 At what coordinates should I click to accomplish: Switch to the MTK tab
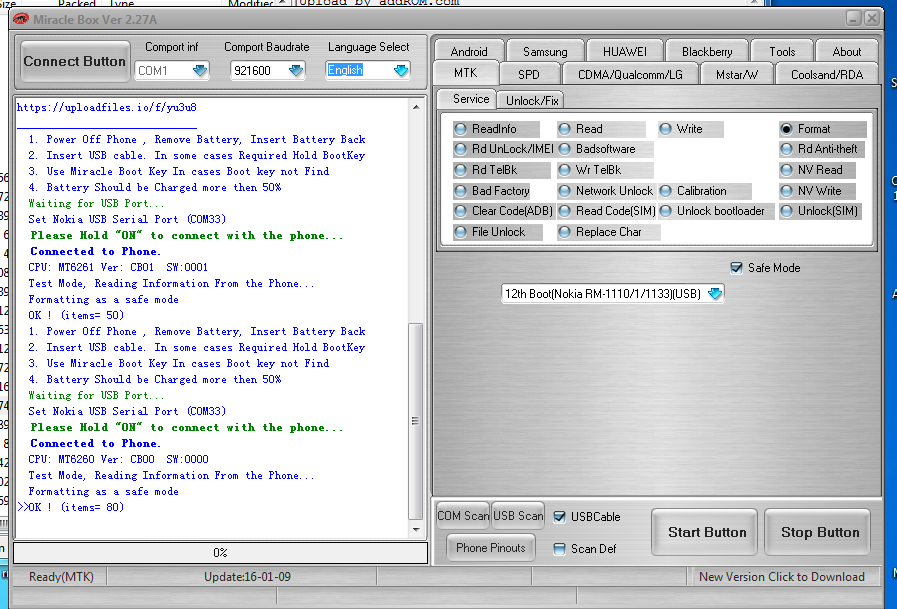point(466,73)
